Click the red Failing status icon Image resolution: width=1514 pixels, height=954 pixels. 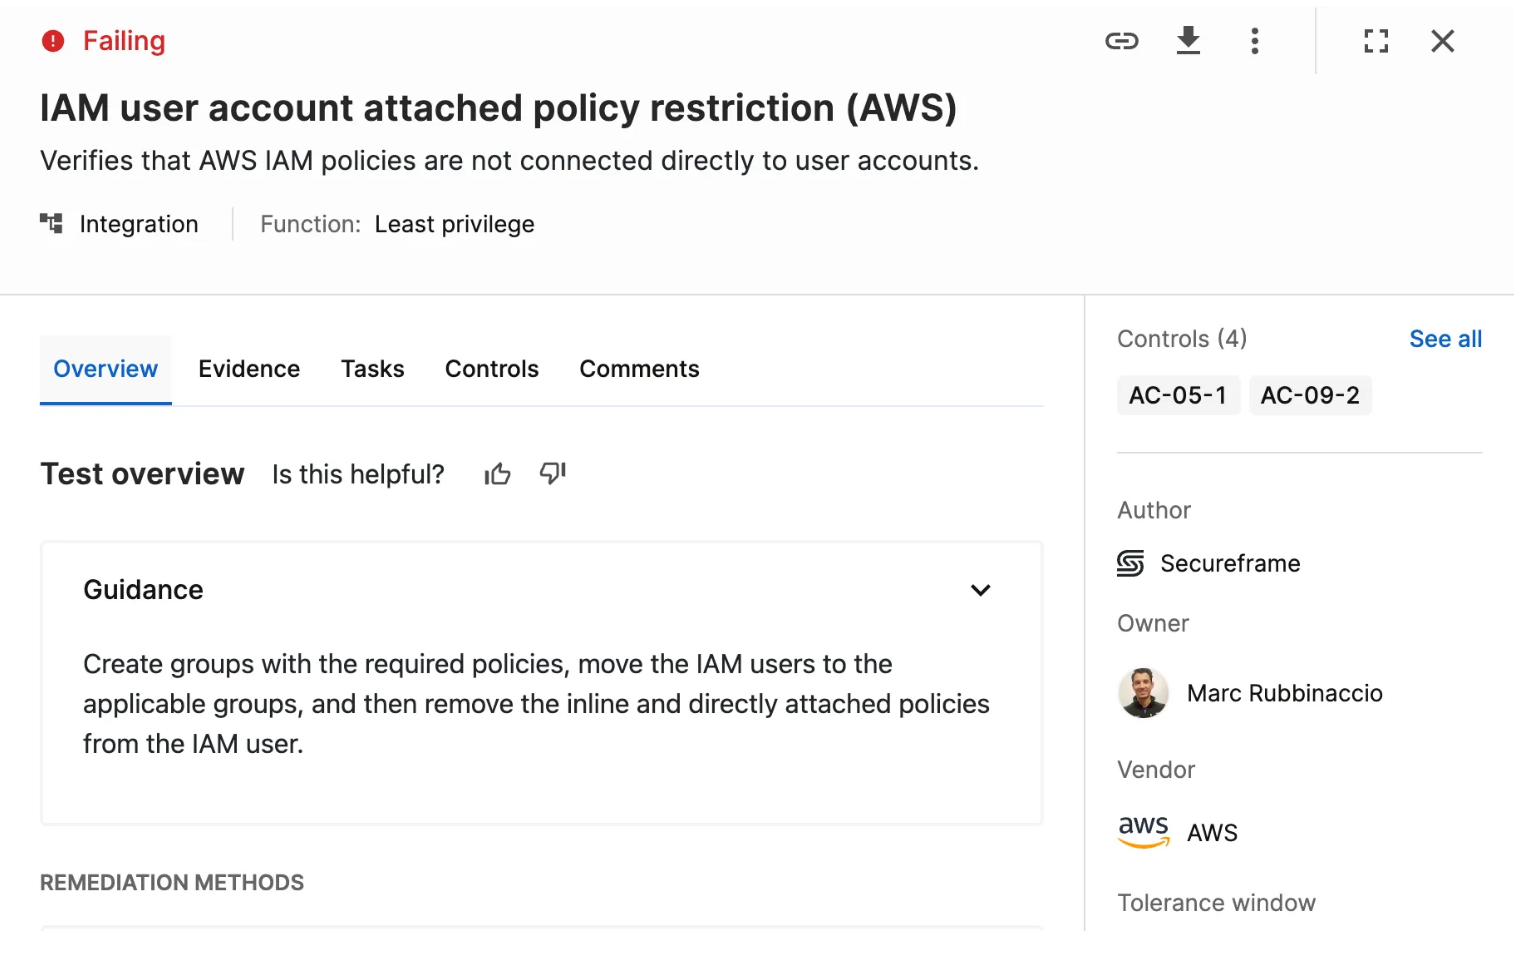(x=53, y=41)
